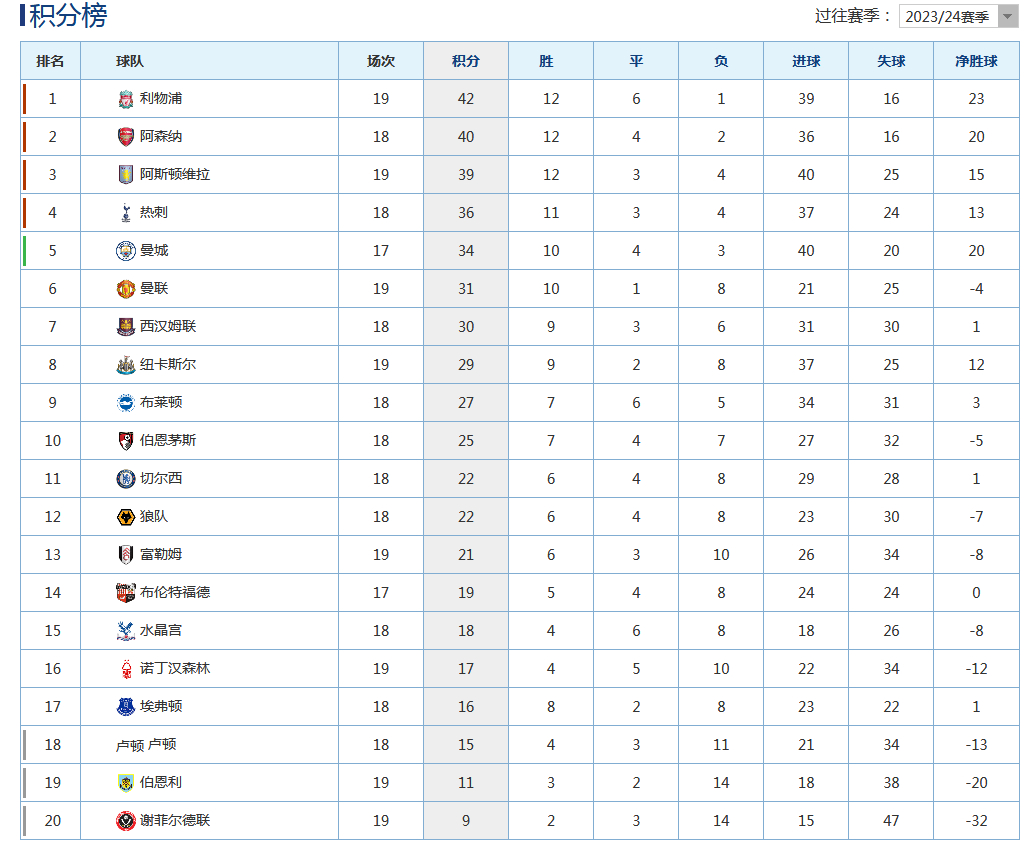1033x846 pixels.
Task: Click the 水晶宫 team name
Action: [161, 631]
